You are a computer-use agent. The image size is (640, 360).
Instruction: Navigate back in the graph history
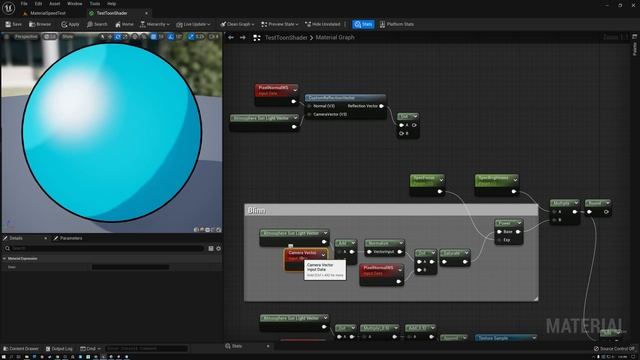pos(231,38)
